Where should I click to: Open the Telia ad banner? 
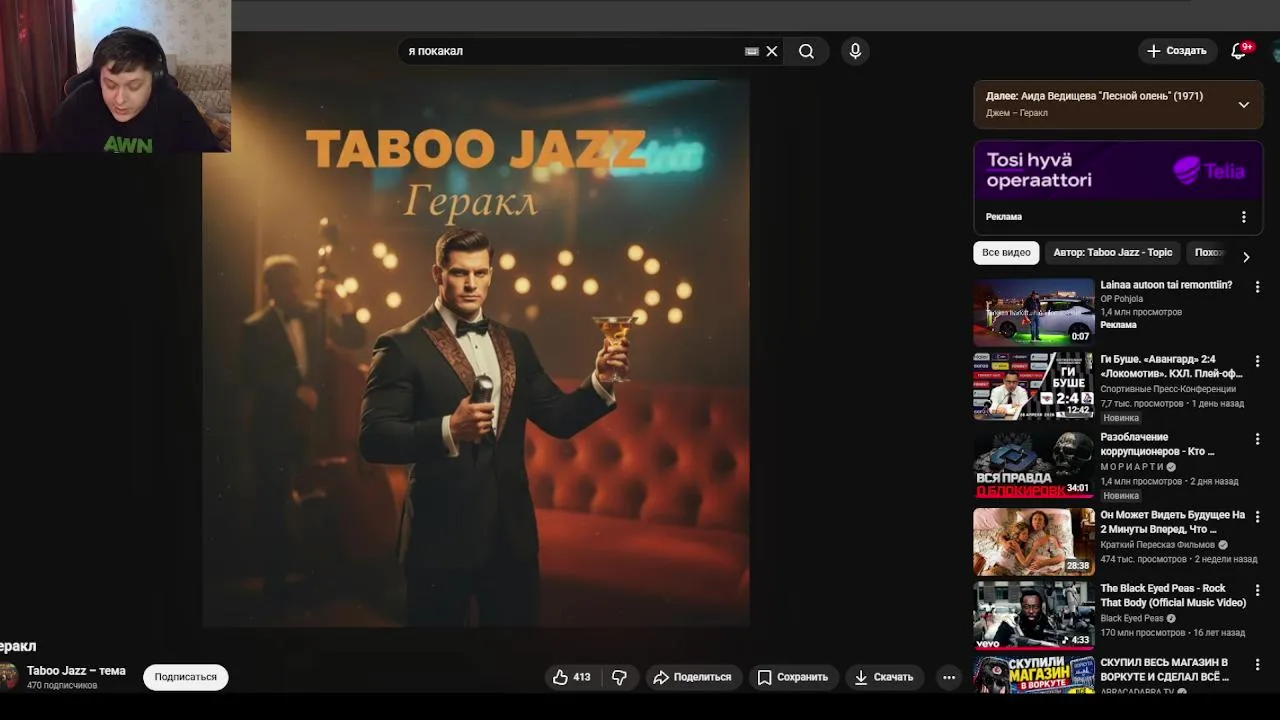coord(1118,171)
